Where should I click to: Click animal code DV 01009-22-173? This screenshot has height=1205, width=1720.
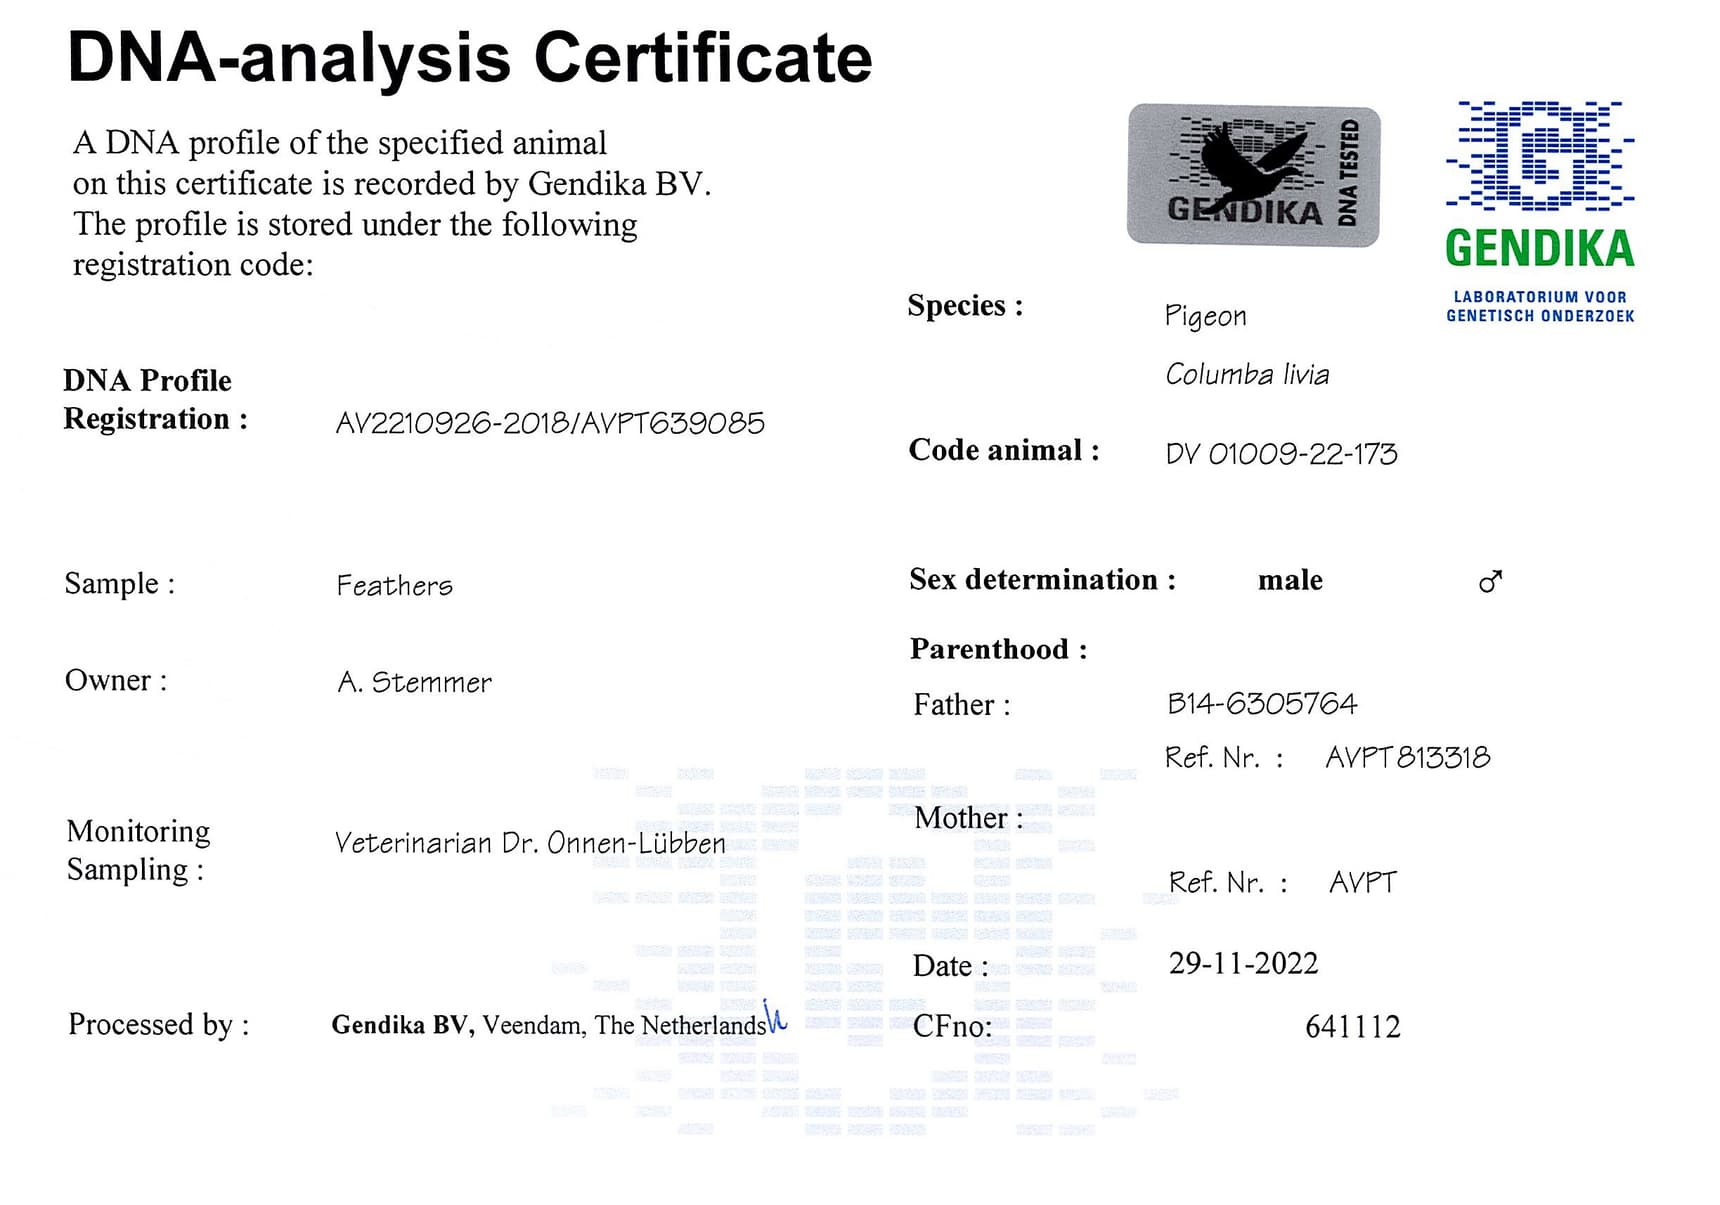point(1281,454)
